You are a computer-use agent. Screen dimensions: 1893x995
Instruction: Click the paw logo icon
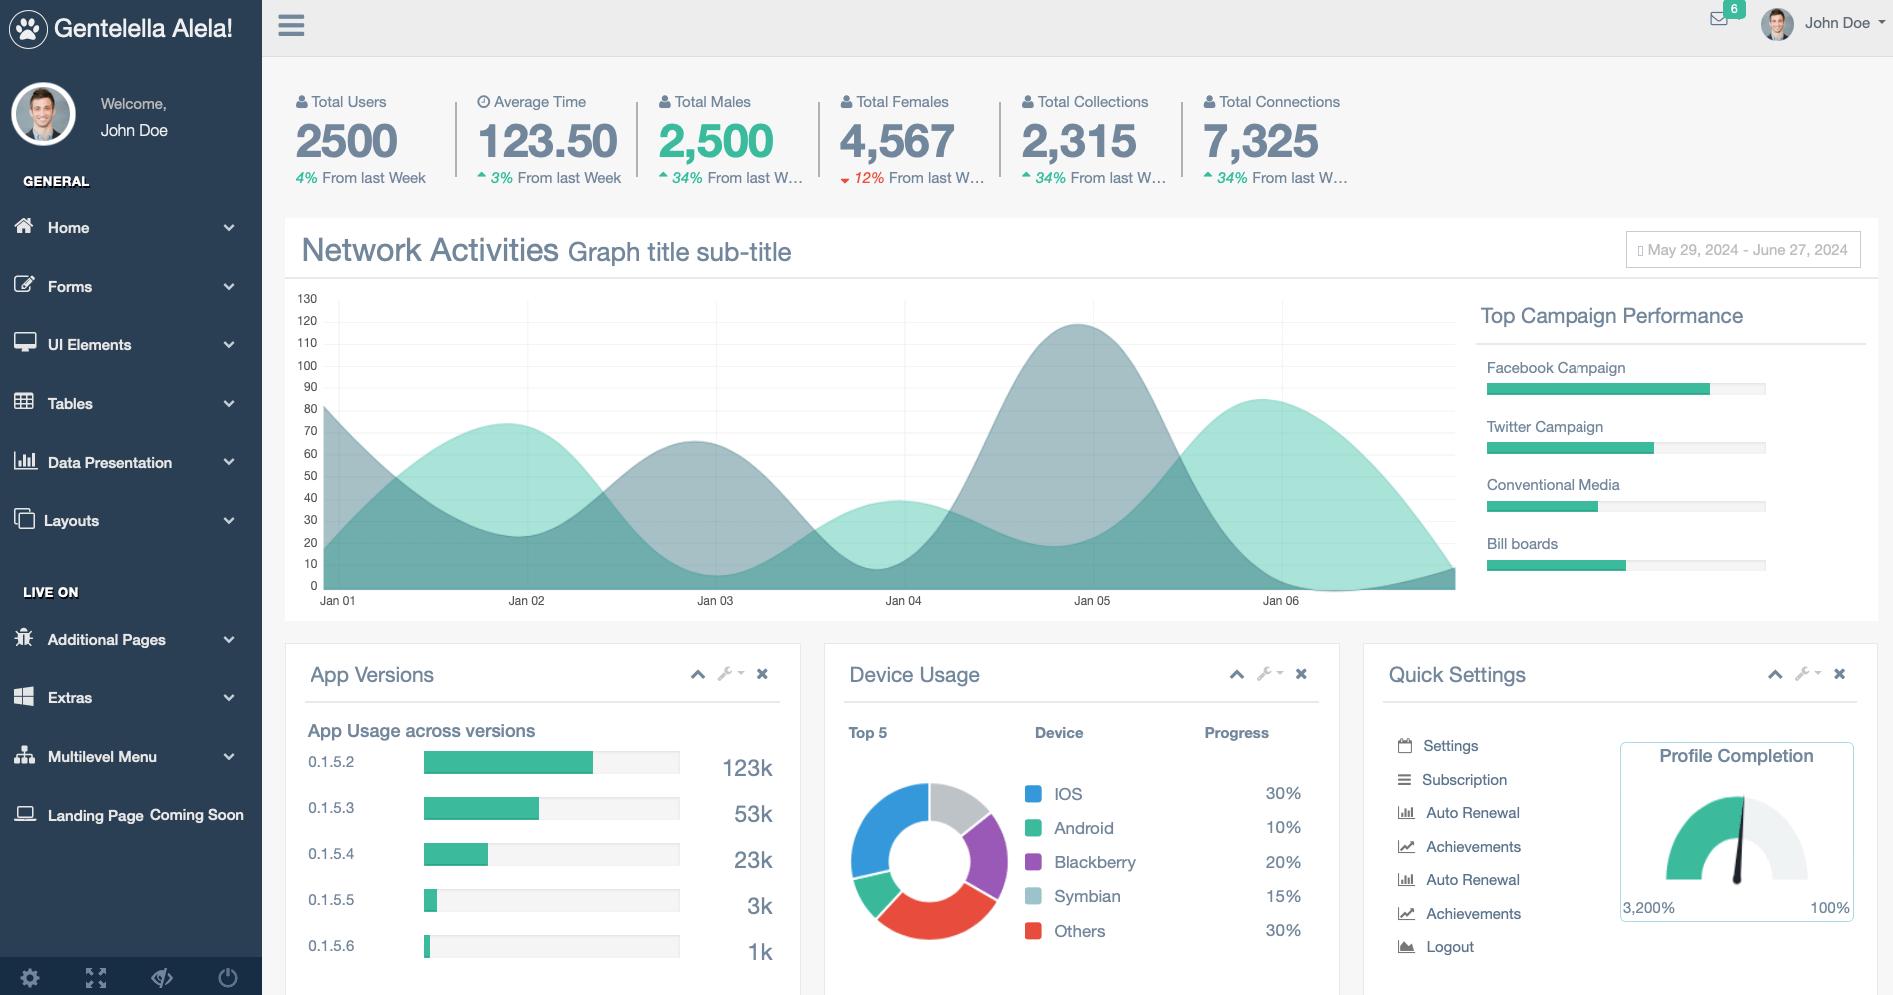point(28,29)
